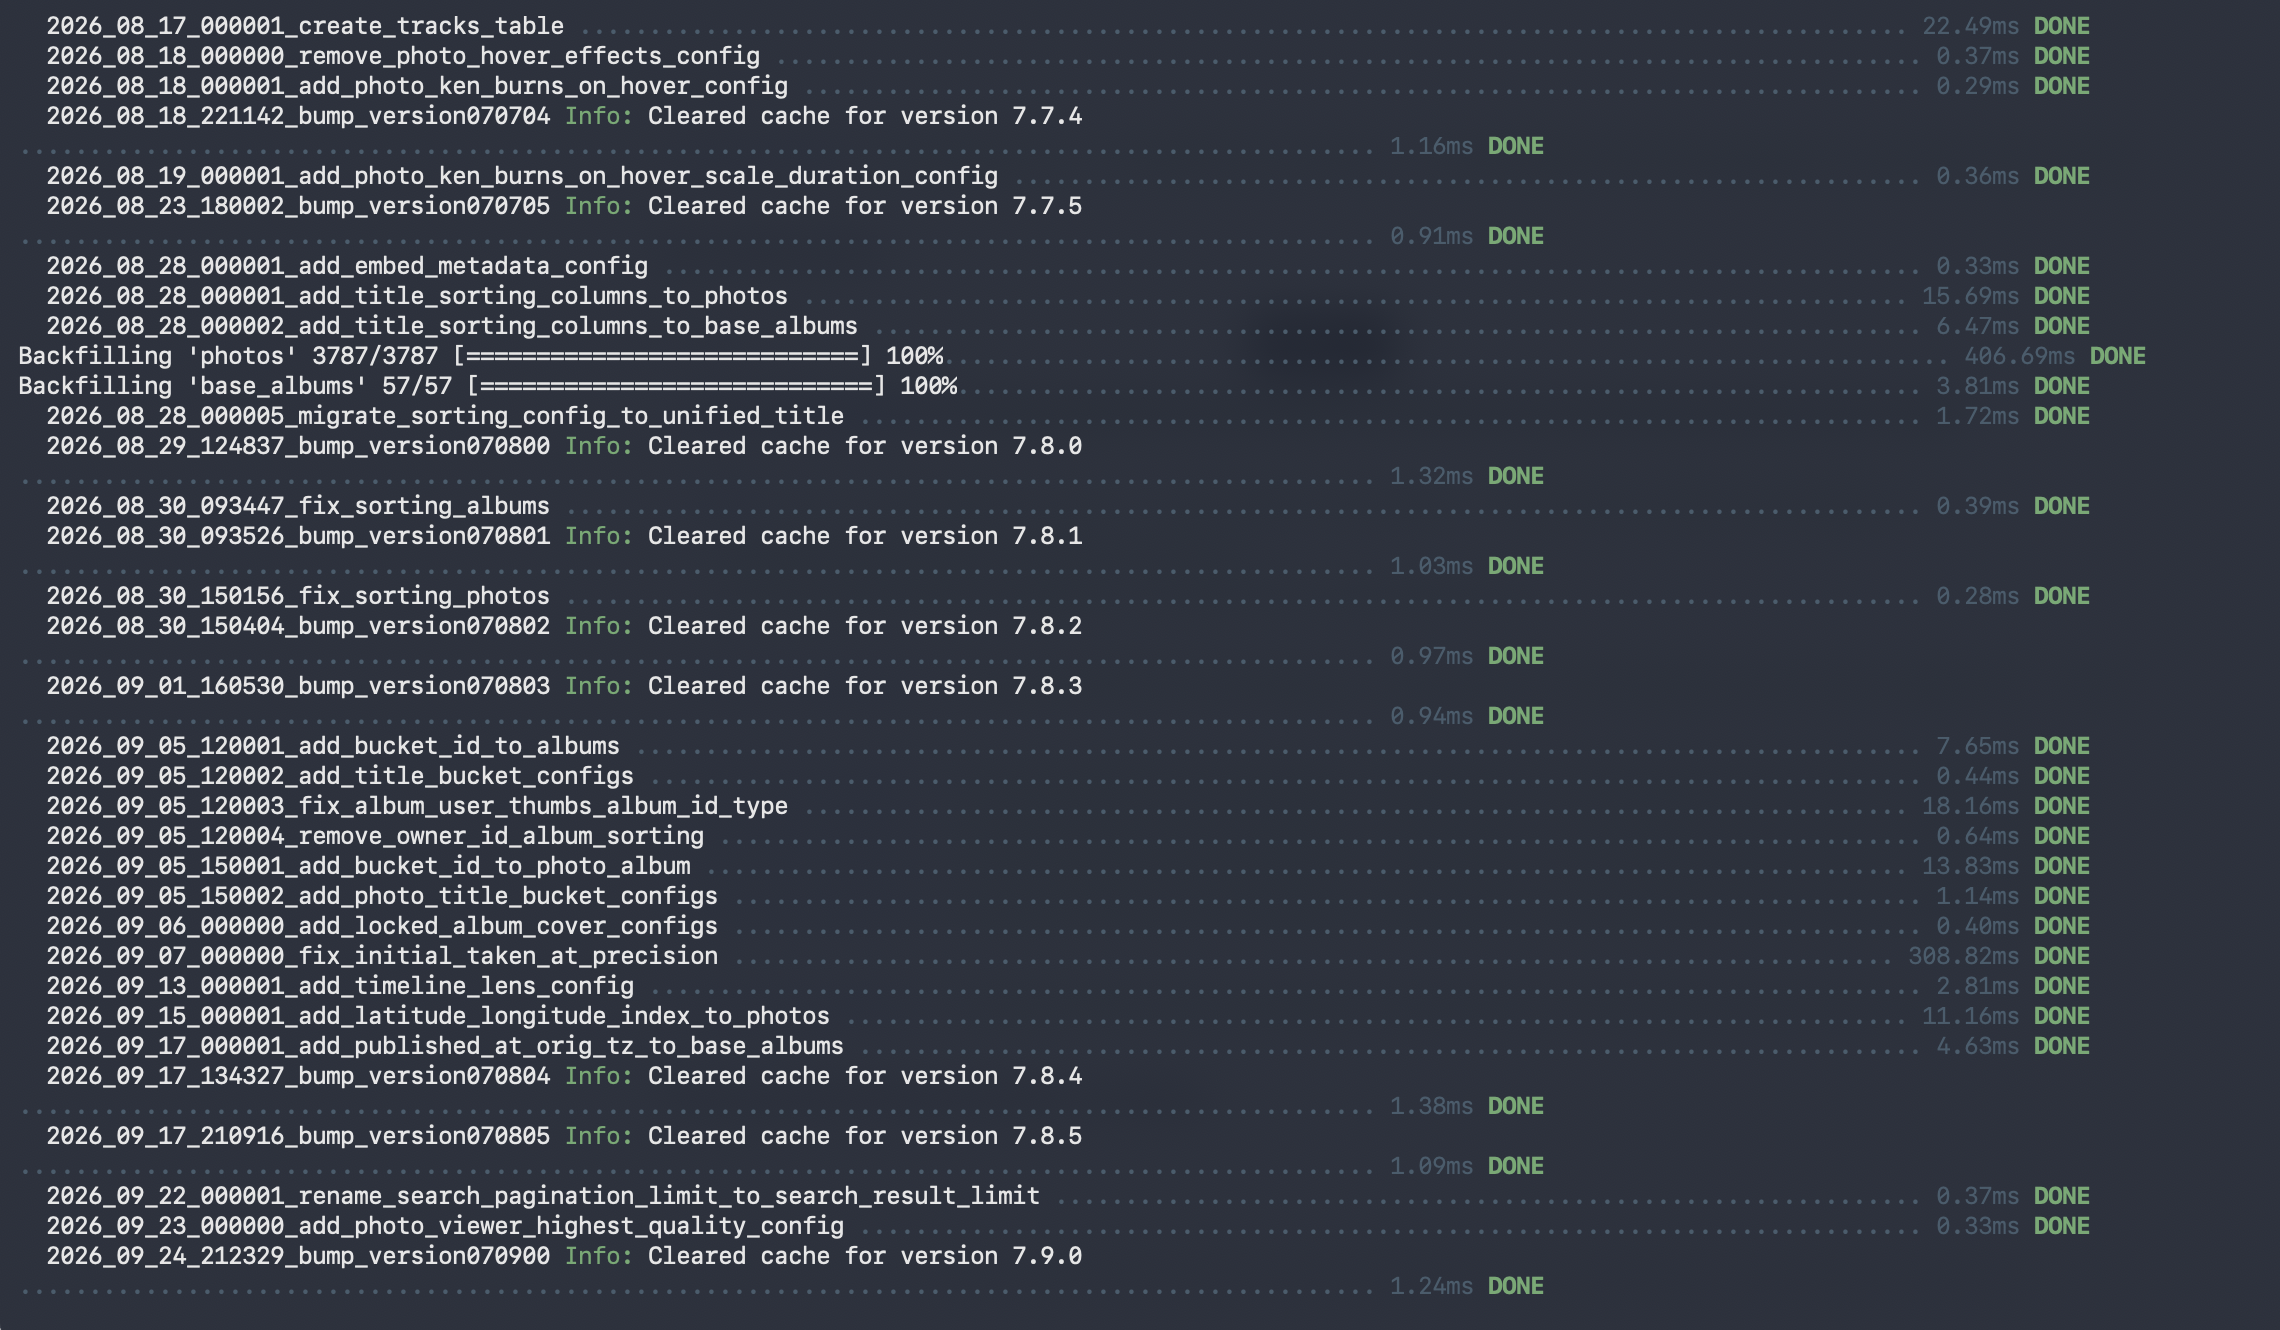
Task: Click the bump_version070705 migration entry
Action: [298, 206]
